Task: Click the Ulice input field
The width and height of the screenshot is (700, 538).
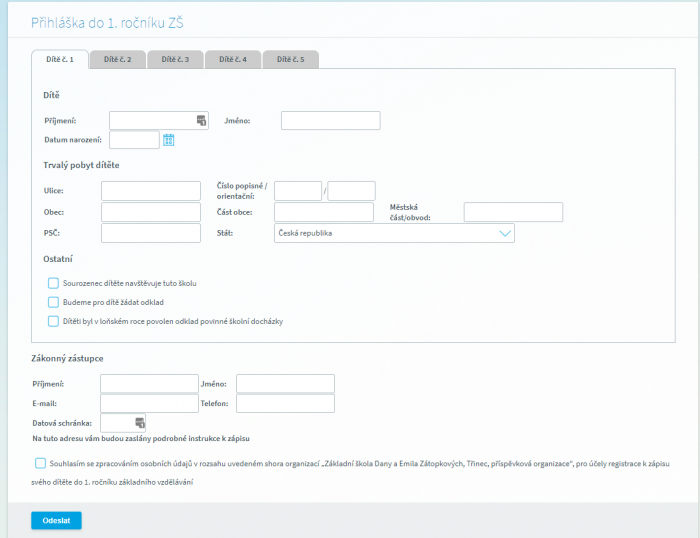Action: click(x=151, y=191)
